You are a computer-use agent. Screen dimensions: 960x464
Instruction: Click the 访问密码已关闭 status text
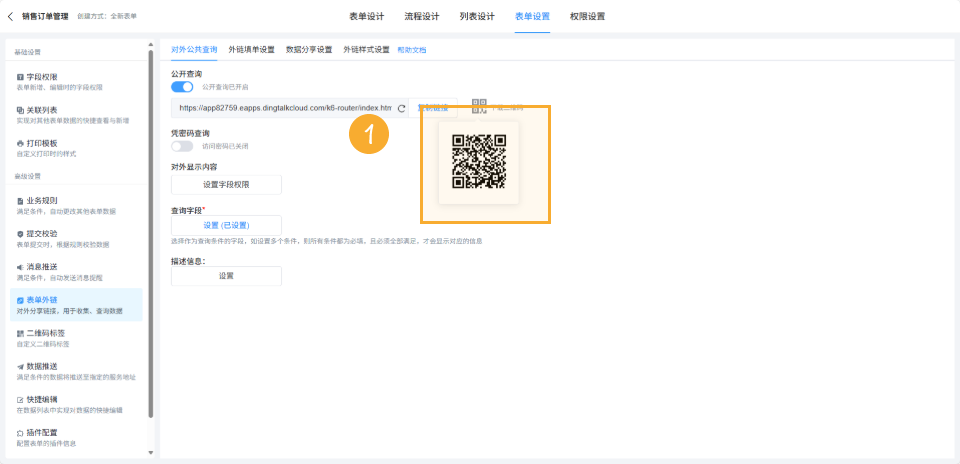point(225,146)
